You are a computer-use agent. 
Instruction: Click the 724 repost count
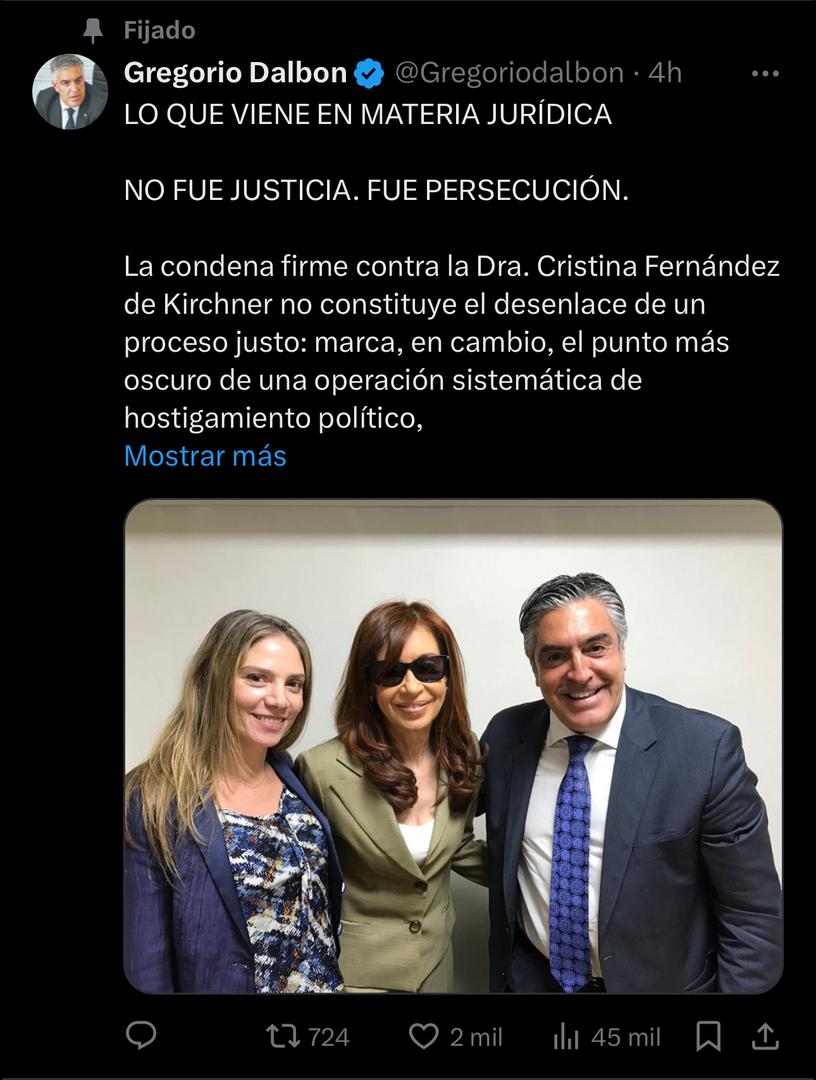point(328,1037)
